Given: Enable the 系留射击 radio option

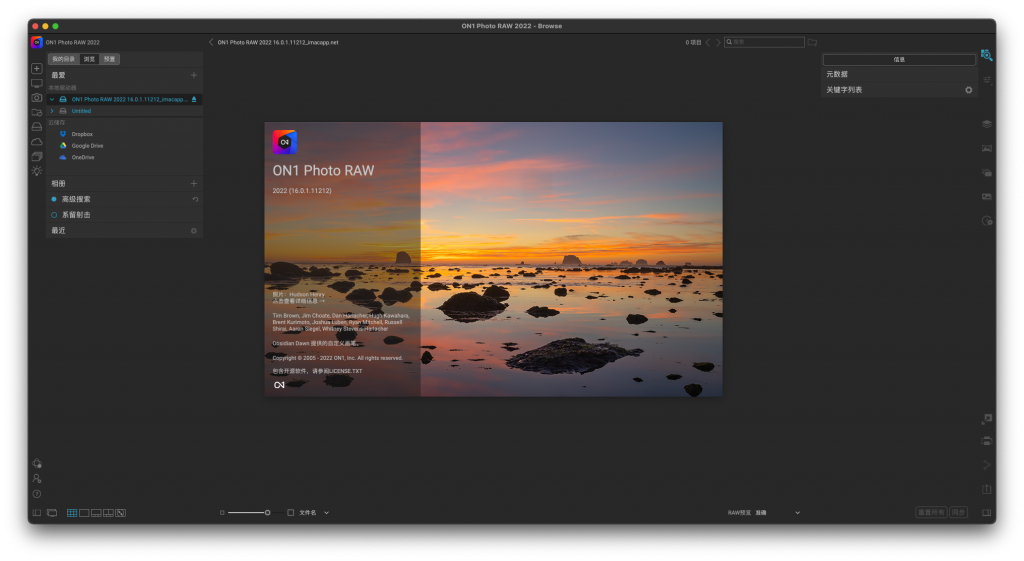Looking at the screenshot, I should point(54,215).
